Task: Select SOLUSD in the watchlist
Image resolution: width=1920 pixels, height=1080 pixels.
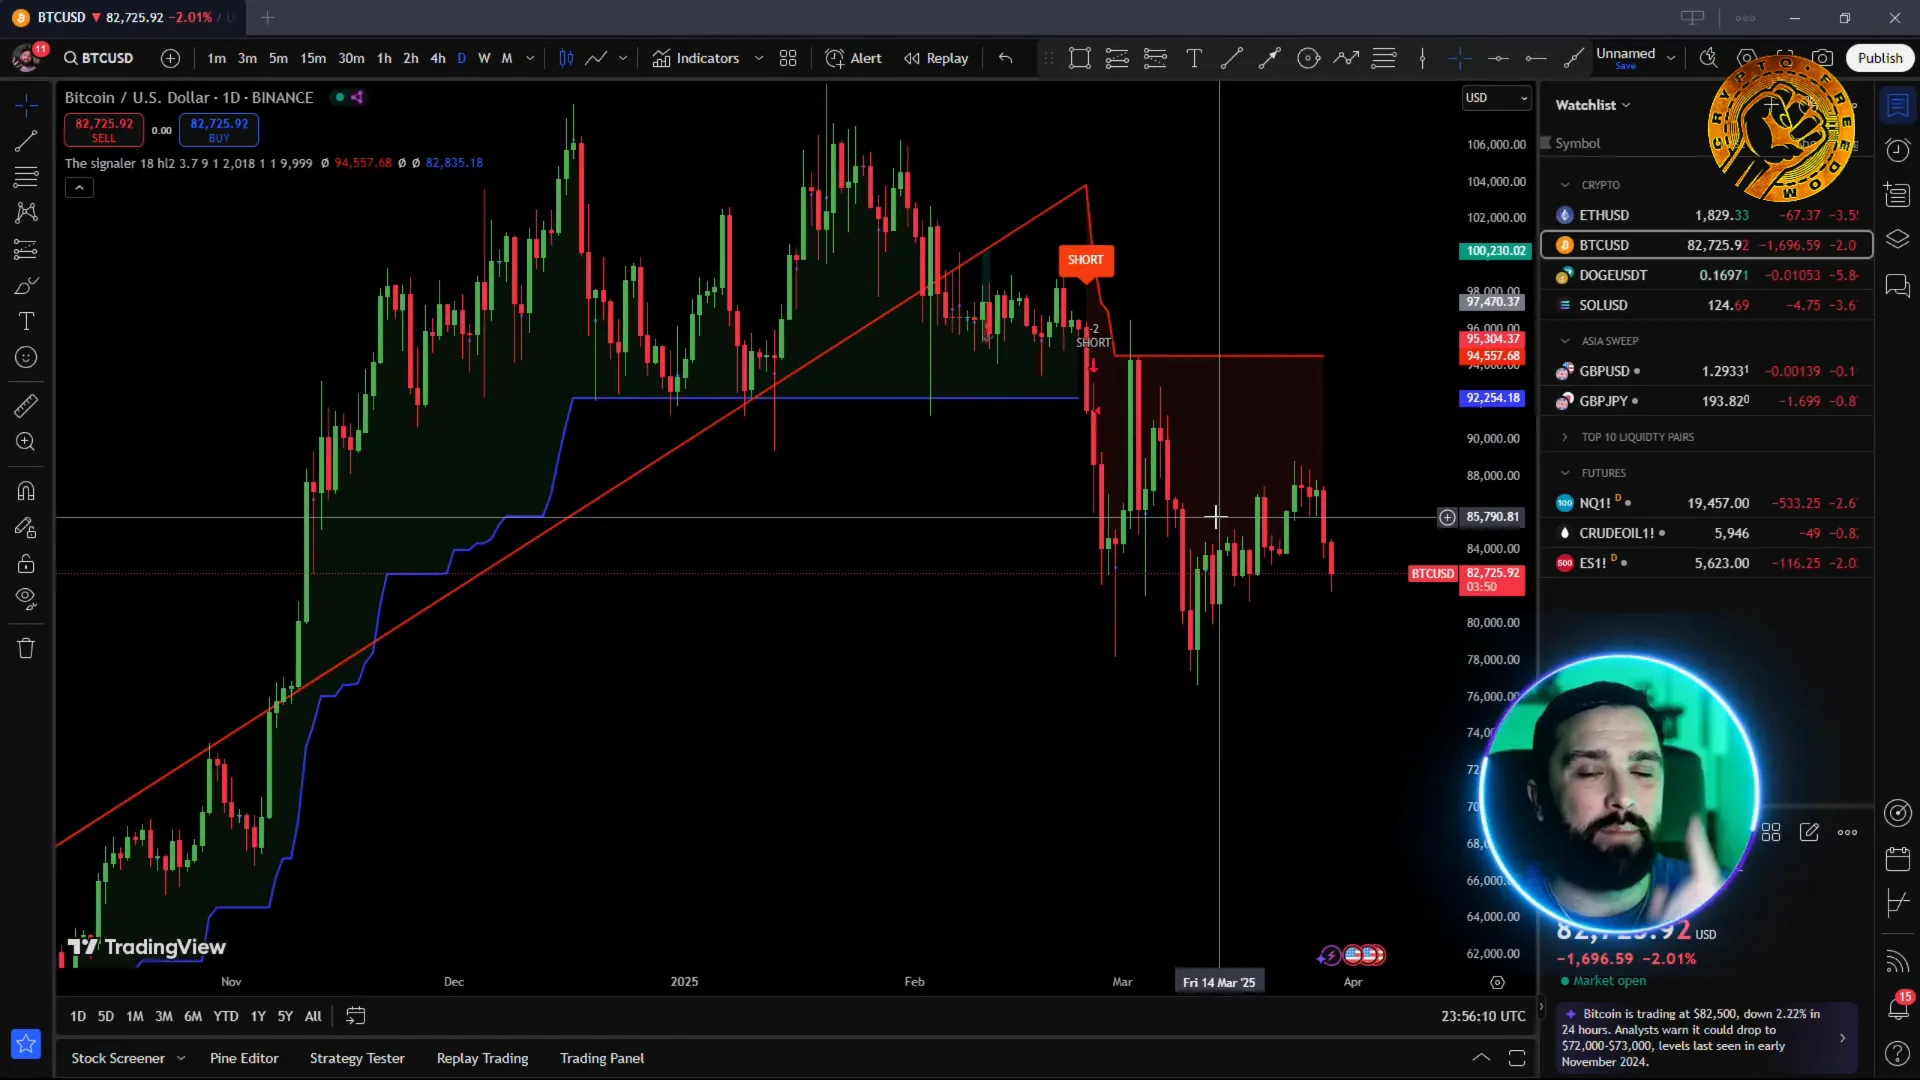Action: click(1707, 305)
